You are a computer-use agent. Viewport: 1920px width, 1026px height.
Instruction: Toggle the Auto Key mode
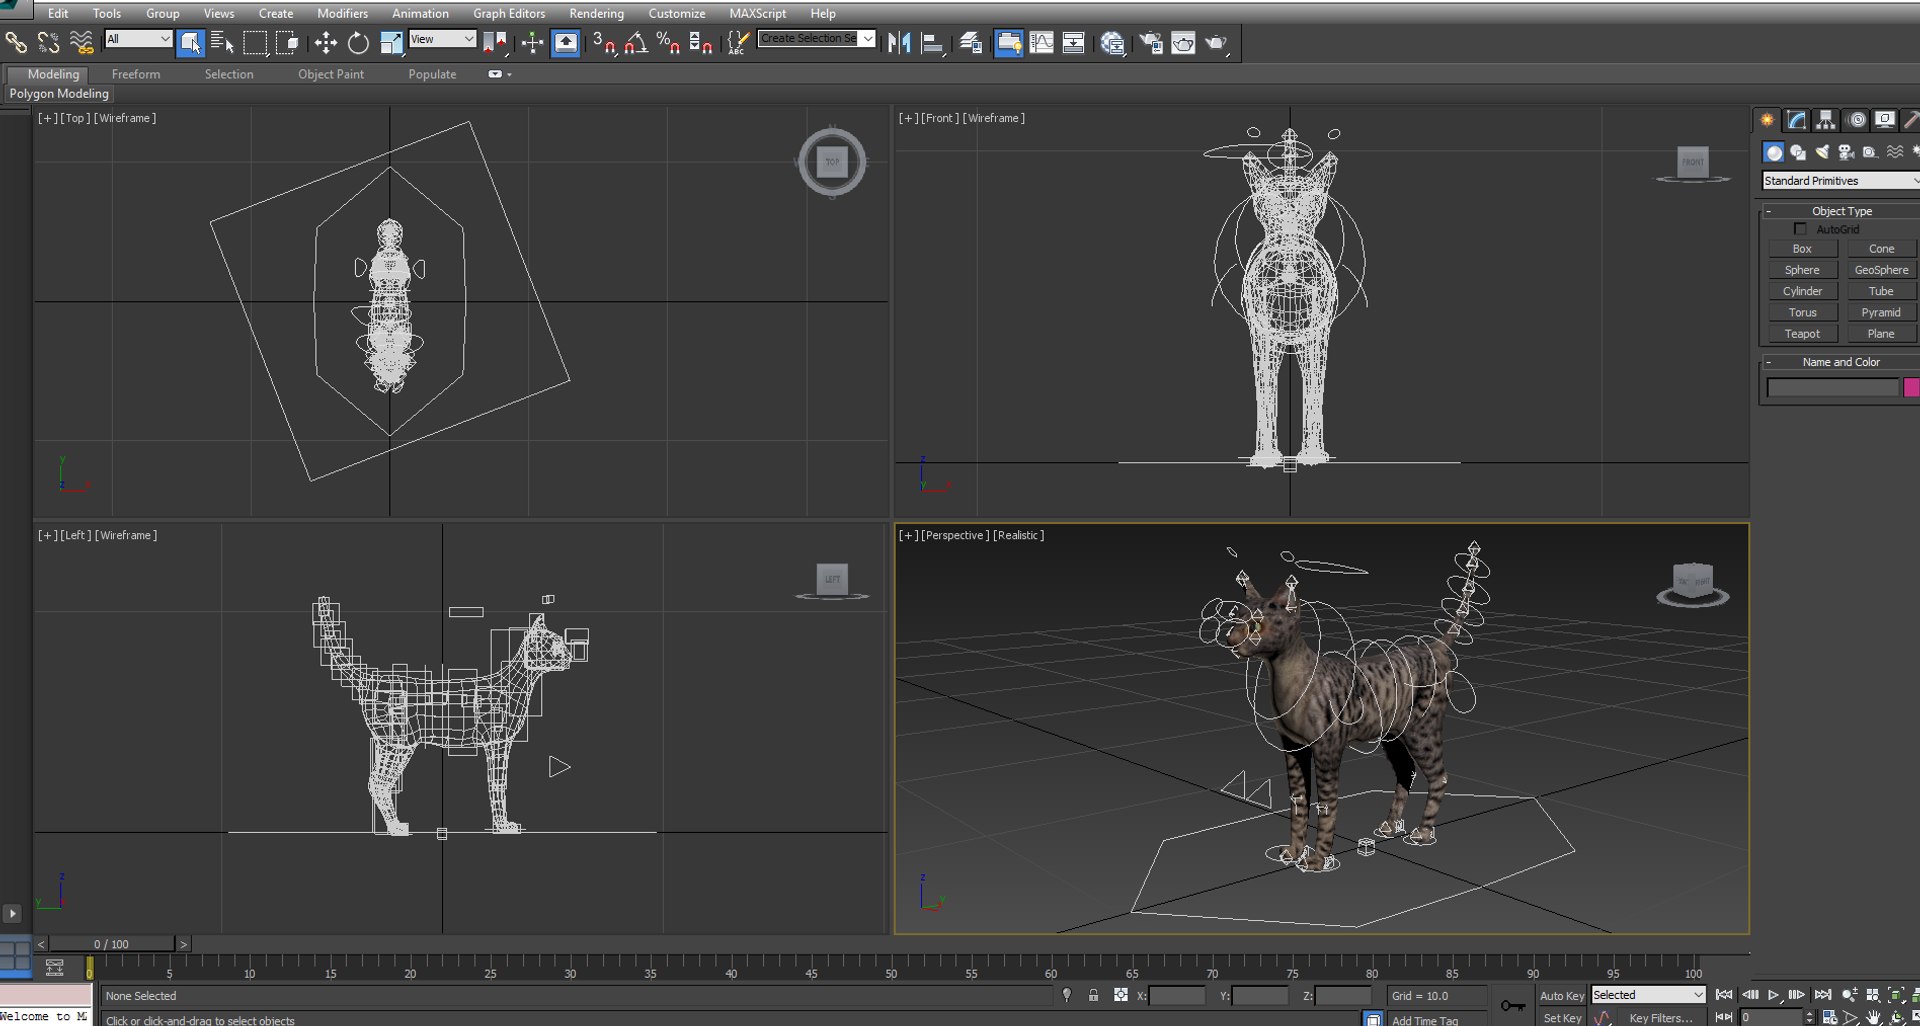(x=1561, y=995)
